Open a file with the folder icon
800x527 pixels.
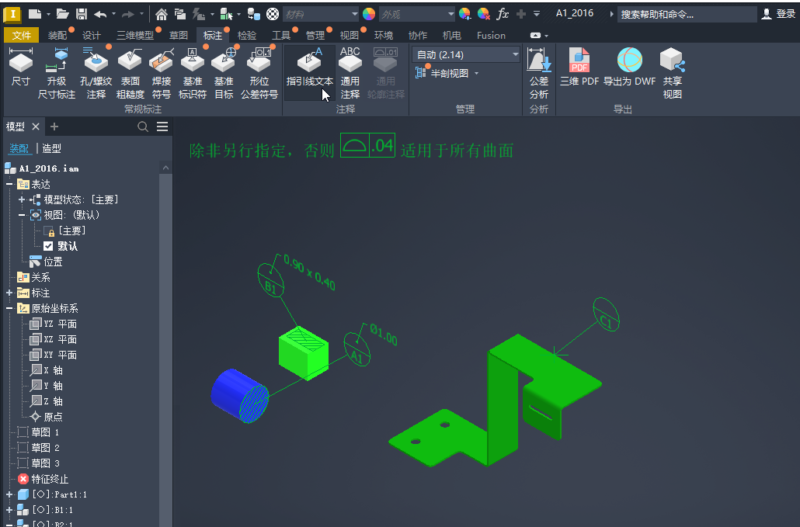tap(62, 14)
